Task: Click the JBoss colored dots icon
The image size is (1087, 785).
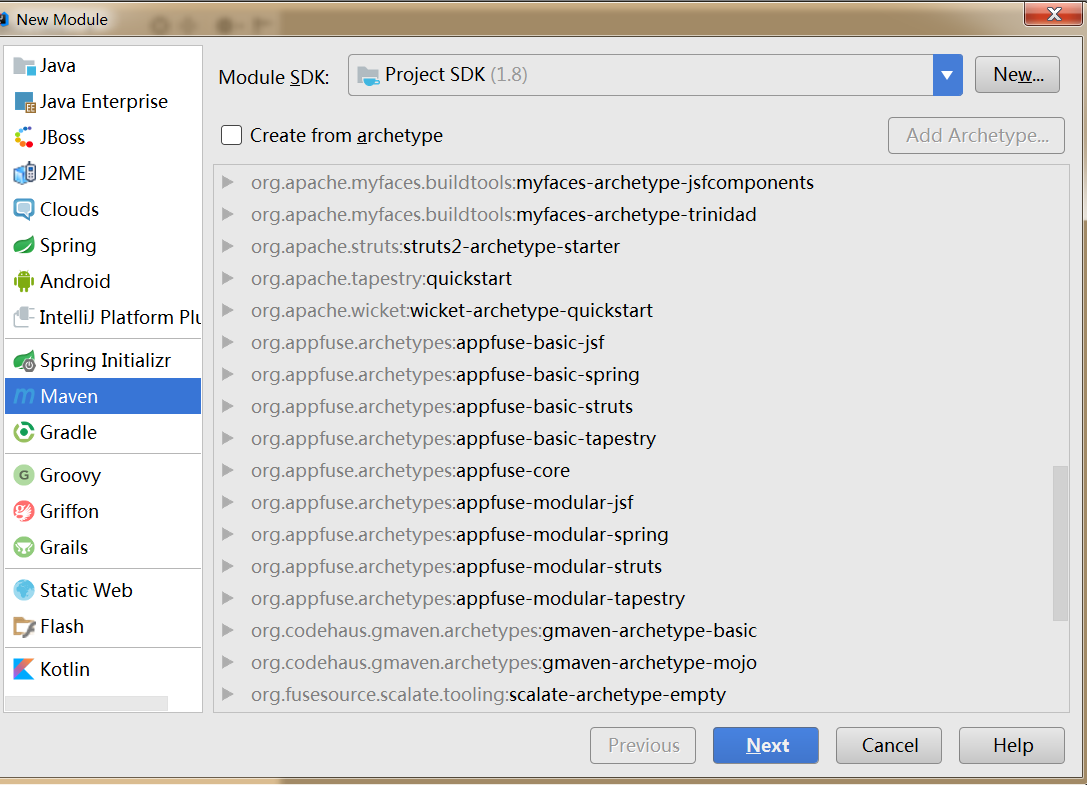Action: (24, 137)
